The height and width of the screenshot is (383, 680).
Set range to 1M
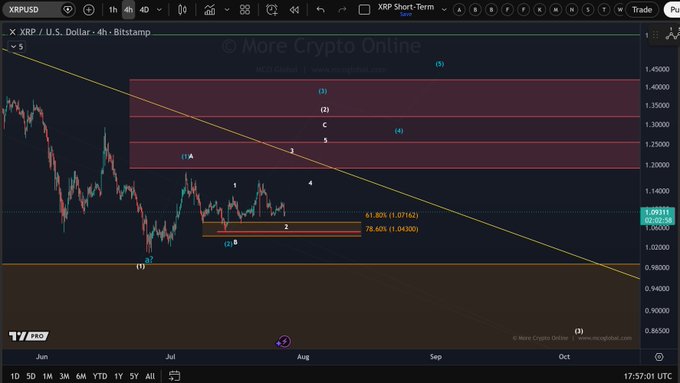(47, 376)
